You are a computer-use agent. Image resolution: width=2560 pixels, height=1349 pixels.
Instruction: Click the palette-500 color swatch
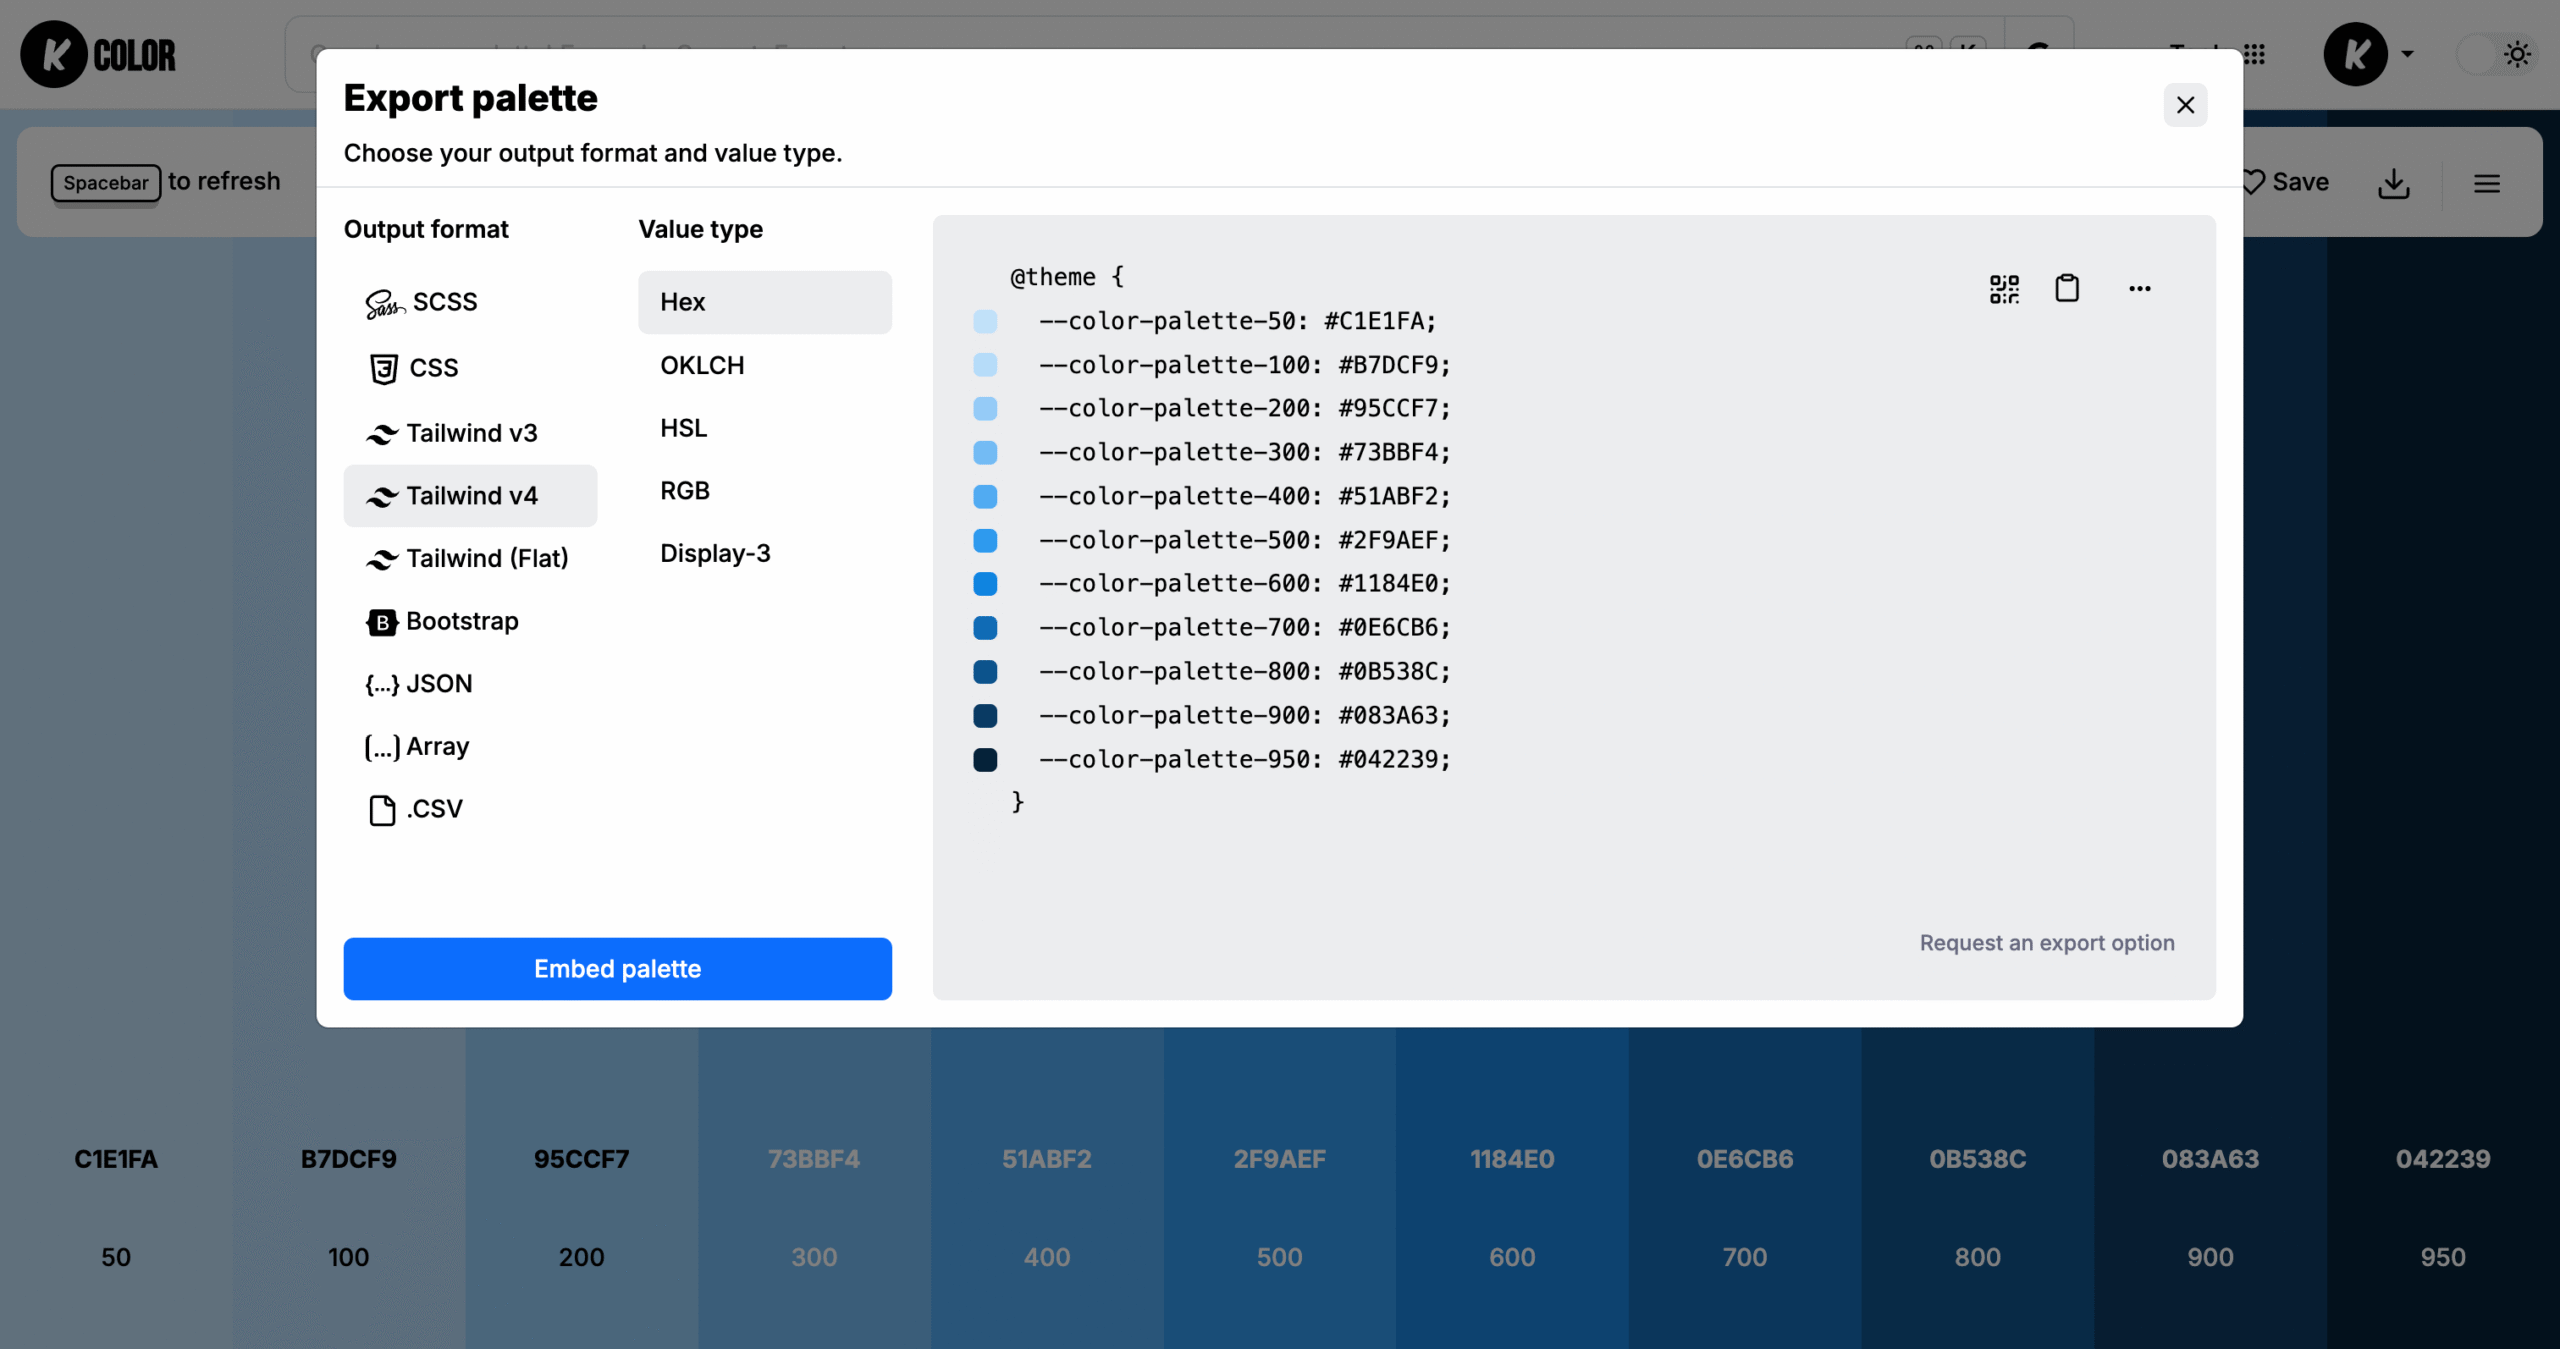click(985, 541)
